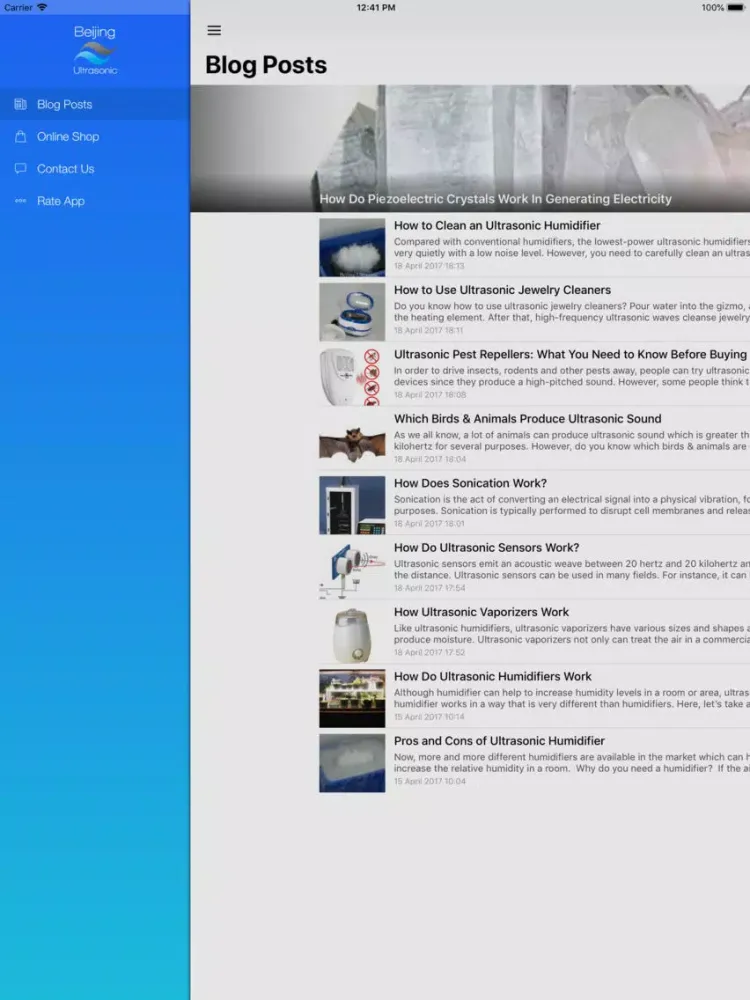Open sonication equipment post thumbnail
The image size is (750, 1000).
352,505
